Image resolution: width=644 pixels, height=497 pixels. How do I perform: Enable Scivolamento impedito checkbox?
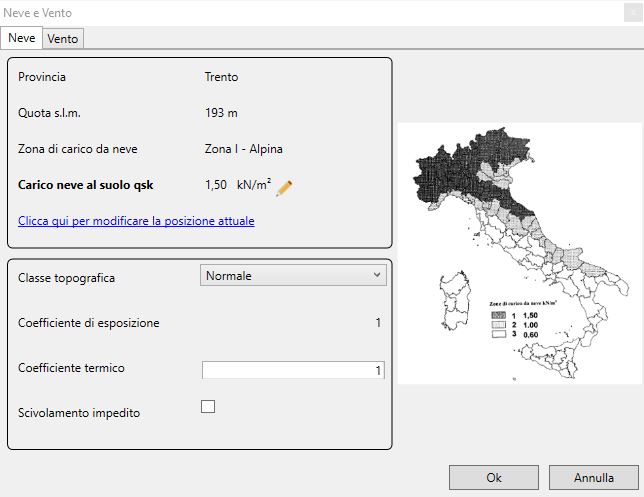[x=208, y=407]
